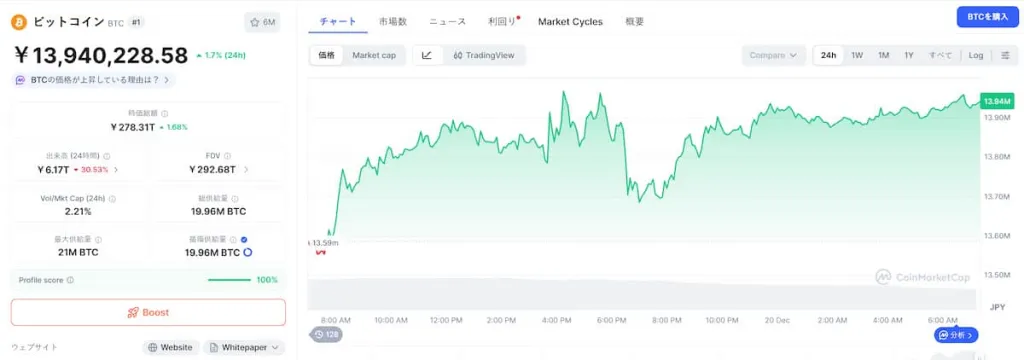Set chart range to 24h

coord(829,56)
